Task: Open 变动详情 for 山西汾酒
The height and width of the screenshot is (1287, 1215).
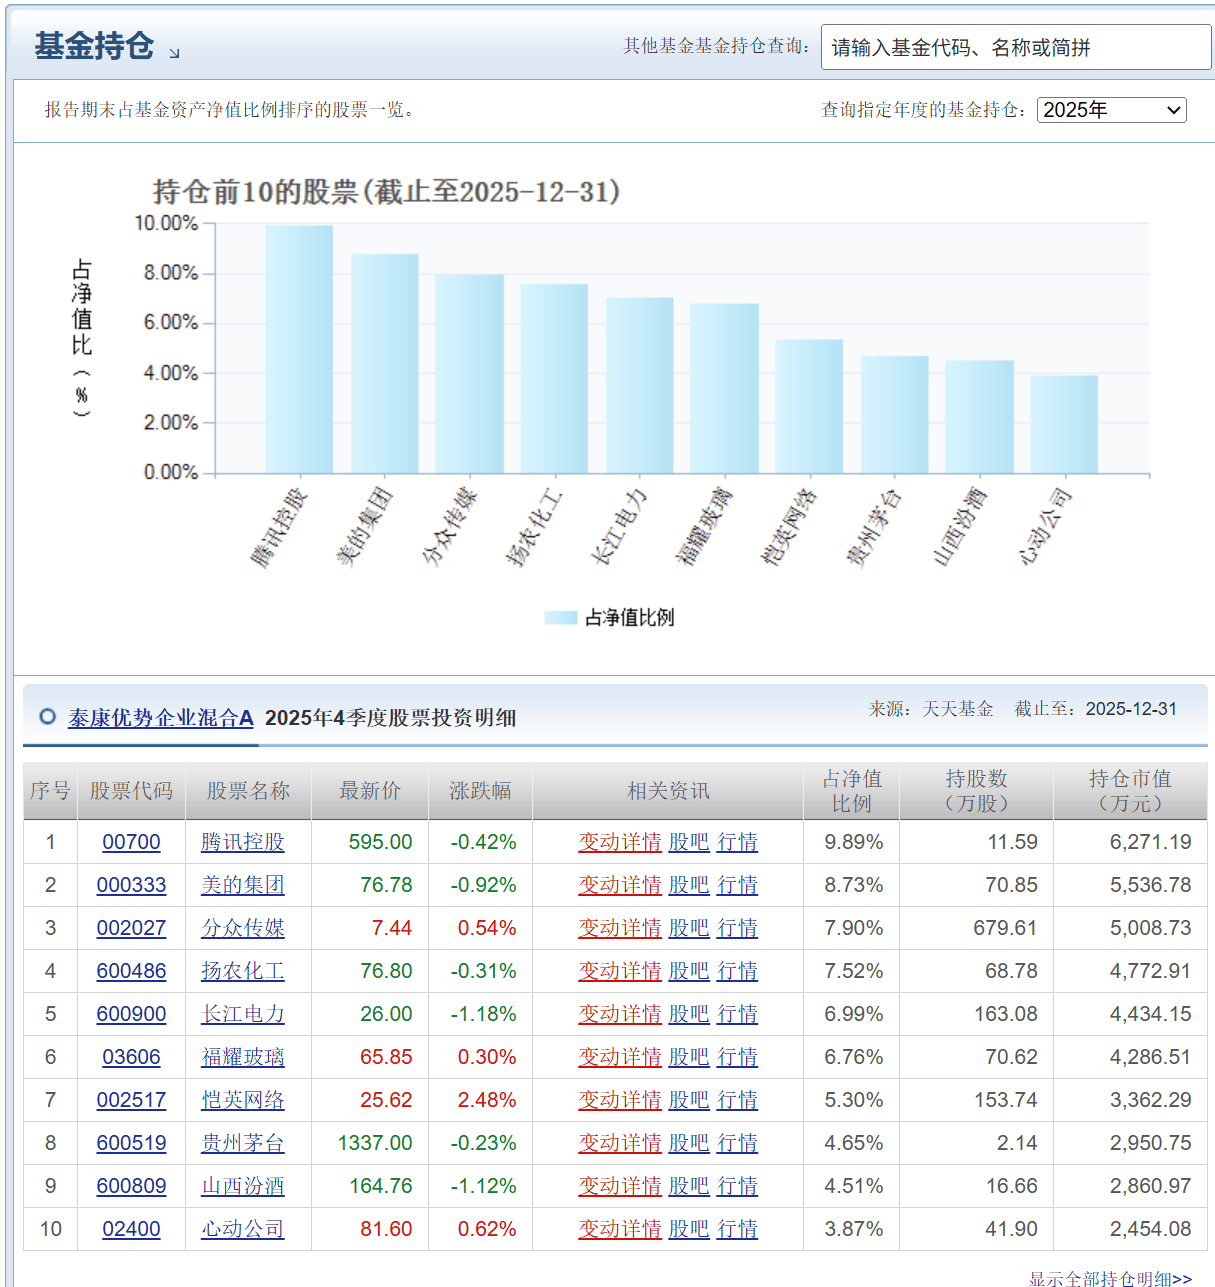Action: pyautogui.click(x=619, y=1186)
